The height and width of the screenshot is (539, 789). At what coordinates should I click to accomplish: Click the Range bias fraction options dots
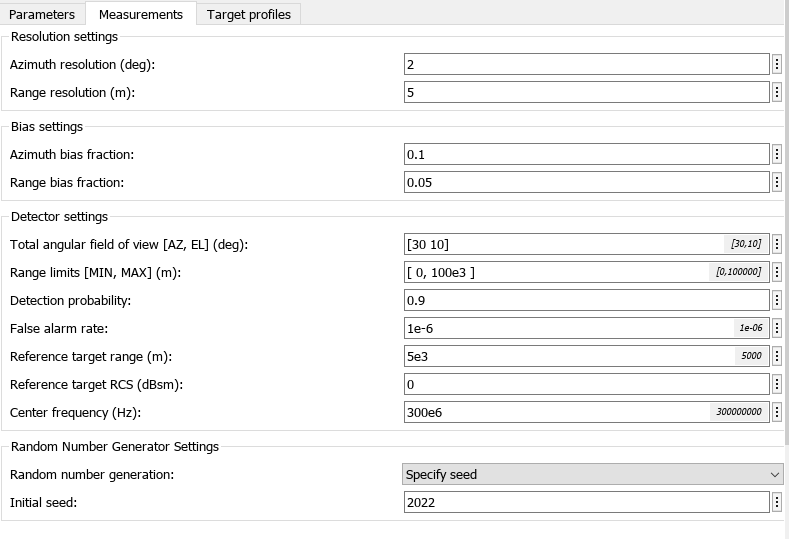coord(777,183)
